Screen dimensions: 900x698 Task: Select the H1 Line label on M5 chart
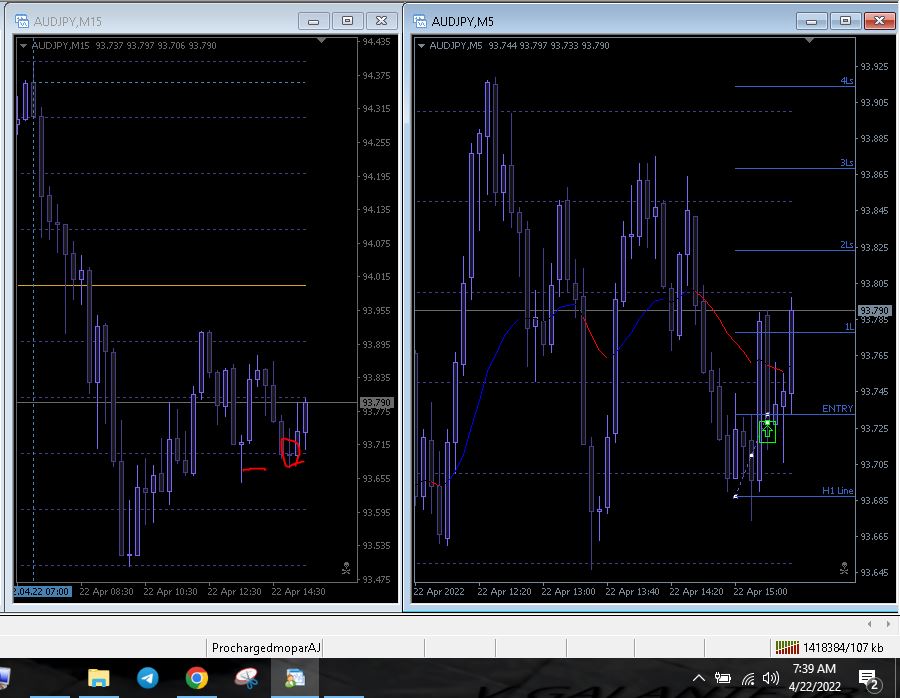pos(837,491)
